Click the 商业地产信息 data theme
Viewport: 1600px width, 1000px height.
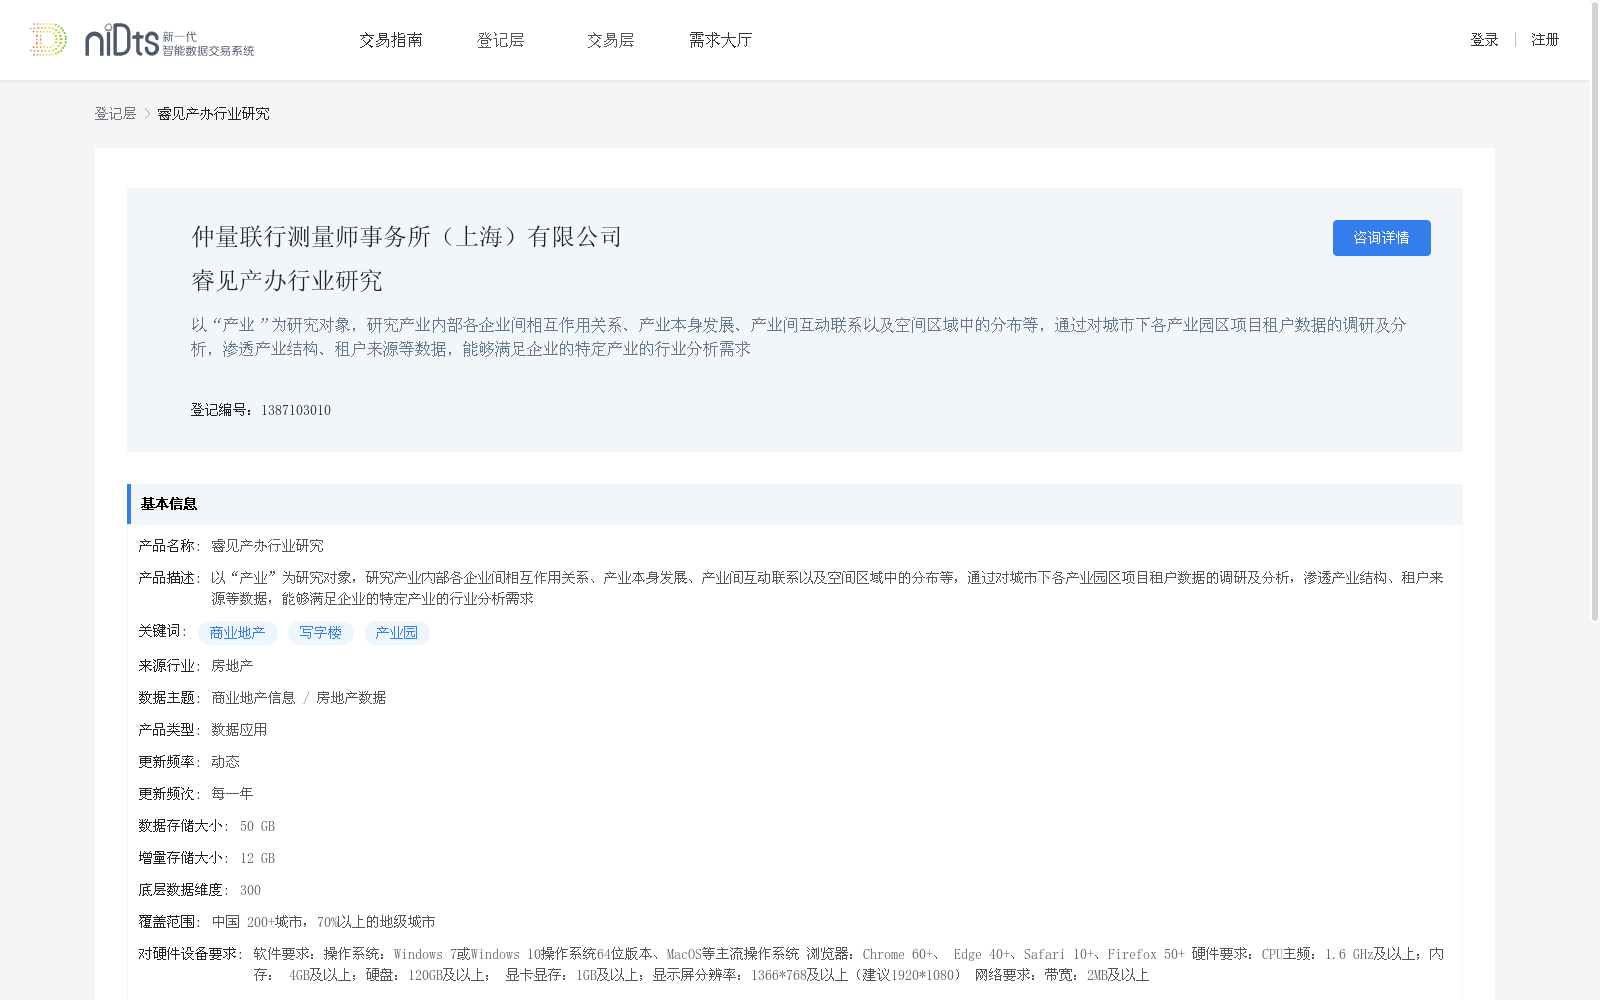[x=253, y=698]
